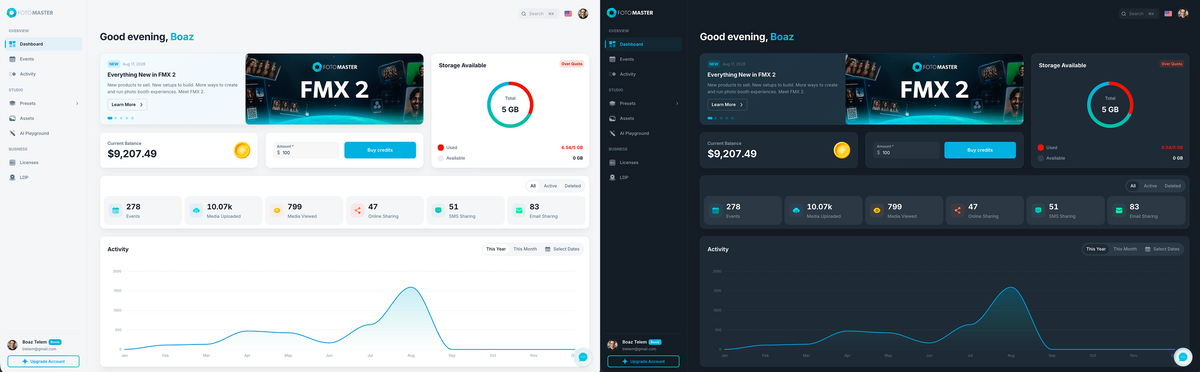Select Deleted filter tab in dark theme

coord(1172,186)
